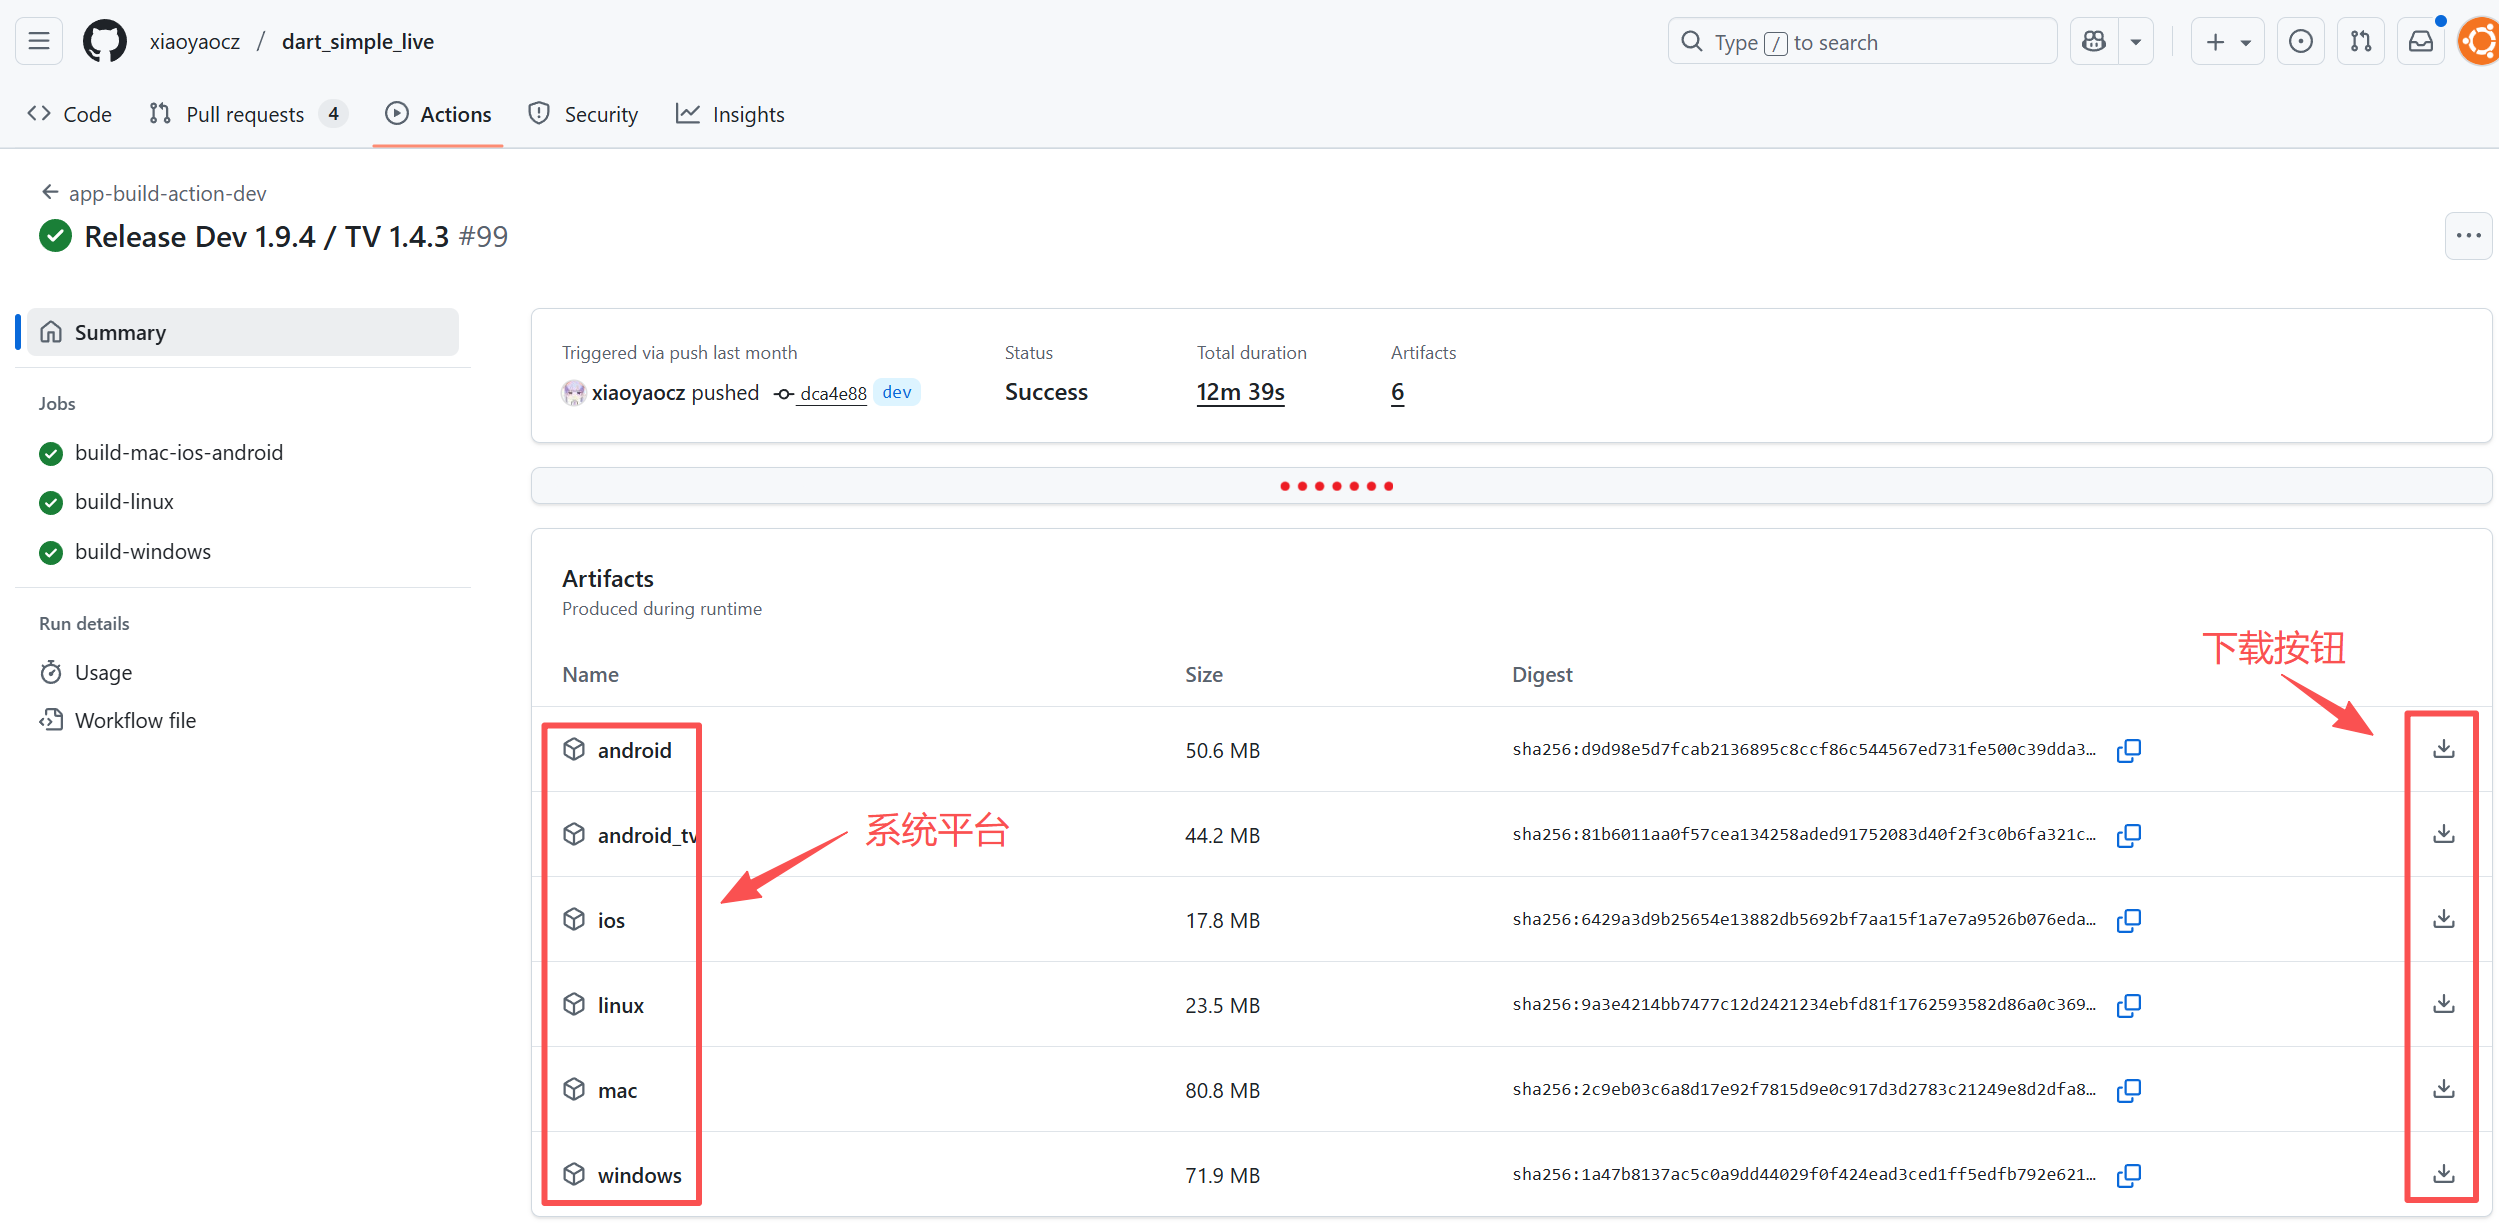Image resolution: width=2499 pixels, height=1230 pixels.
Task: Open the Workflow file page
Action: point(135,720)
